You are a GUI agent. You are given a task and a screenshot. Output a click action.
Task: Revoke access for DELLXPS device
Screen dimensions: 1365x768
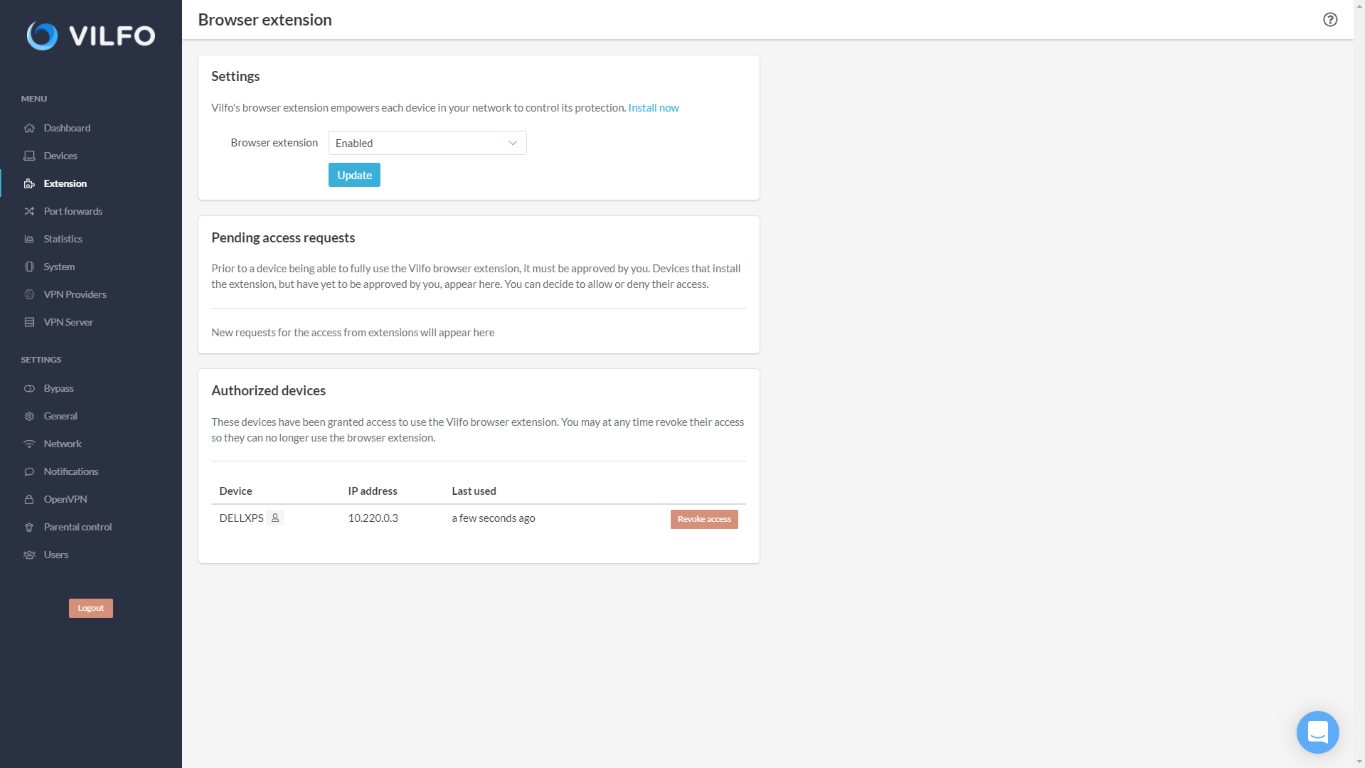click(x=704, y=519)
